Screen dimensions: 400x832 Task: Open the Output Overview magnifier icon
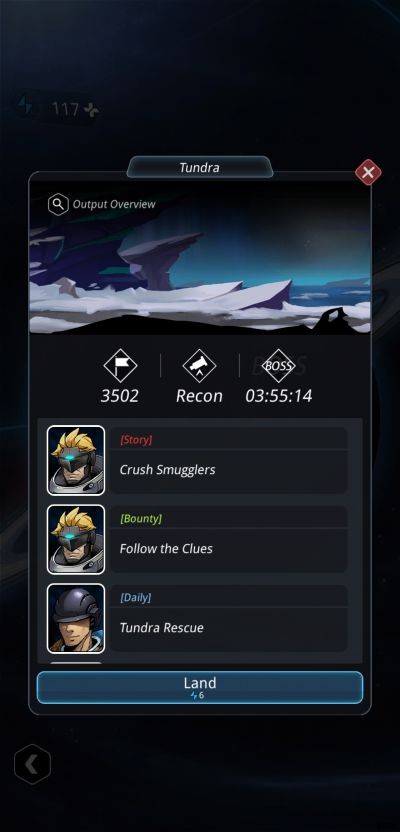pyautogui.click(x=58, y=204)
